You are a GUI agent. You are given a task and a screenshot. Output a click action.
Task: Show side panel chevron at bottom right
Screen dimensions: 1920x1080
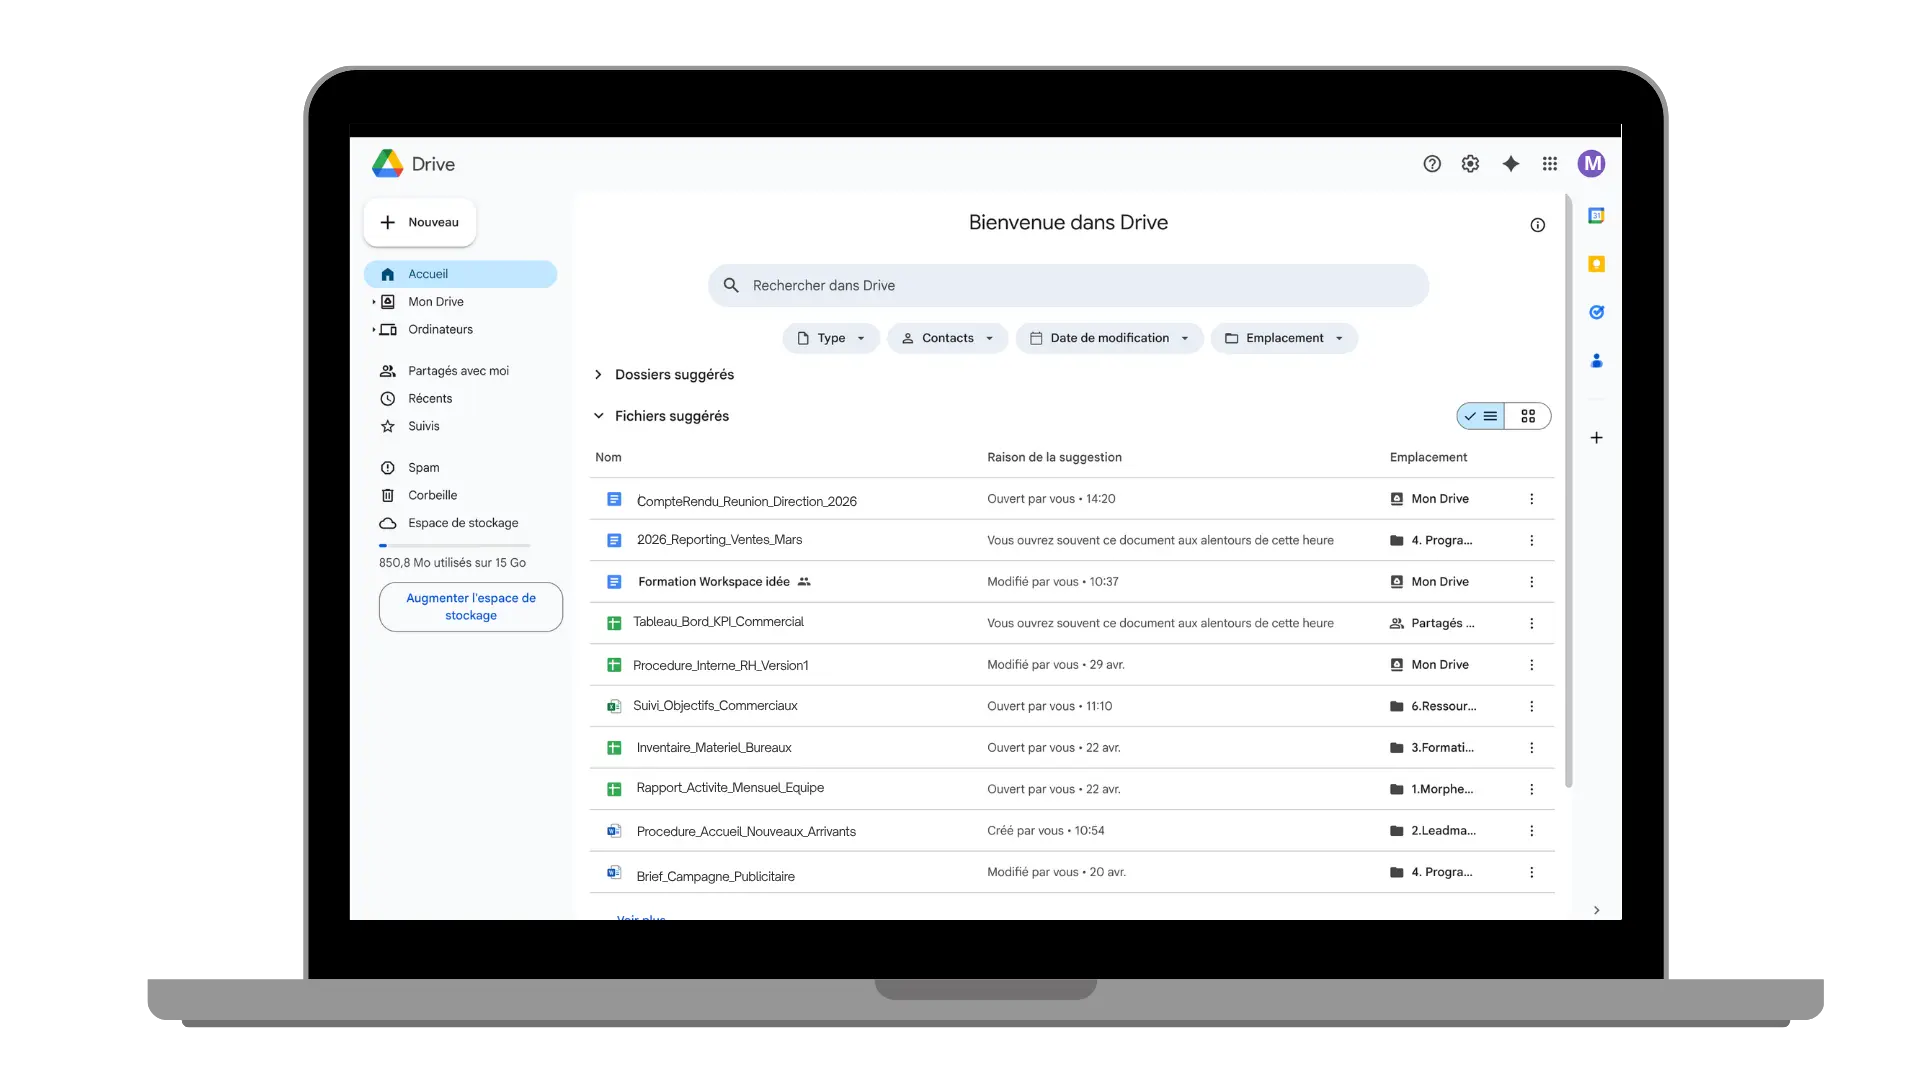tap(1597, 910)
